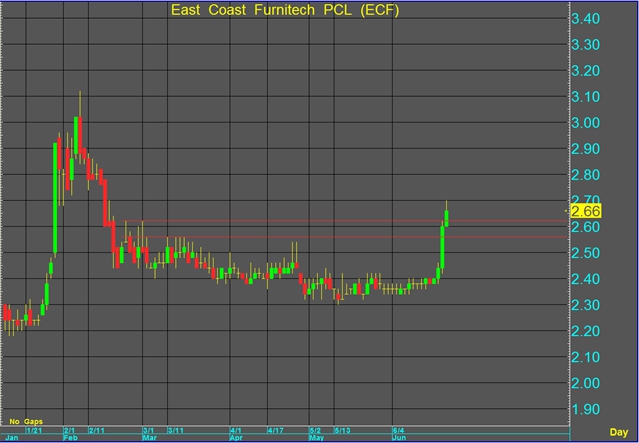The width and height of the screenshot is (639, 443).
Task: Click the tallest green candle in late January
Action: pos(55,198)
